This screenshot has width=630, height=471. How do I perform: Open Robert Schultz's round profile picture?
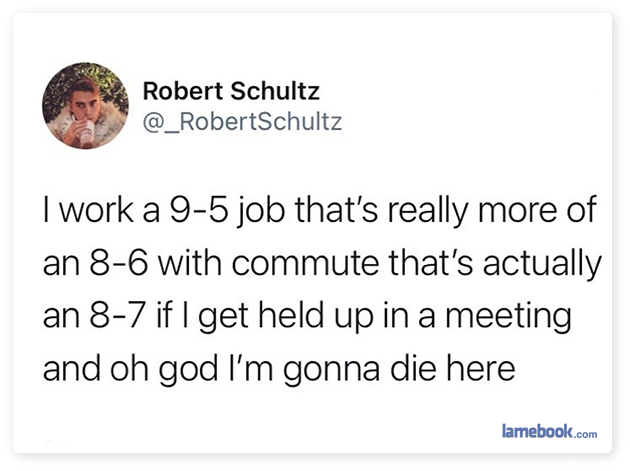pyautogui.click(x=85, y=106)
